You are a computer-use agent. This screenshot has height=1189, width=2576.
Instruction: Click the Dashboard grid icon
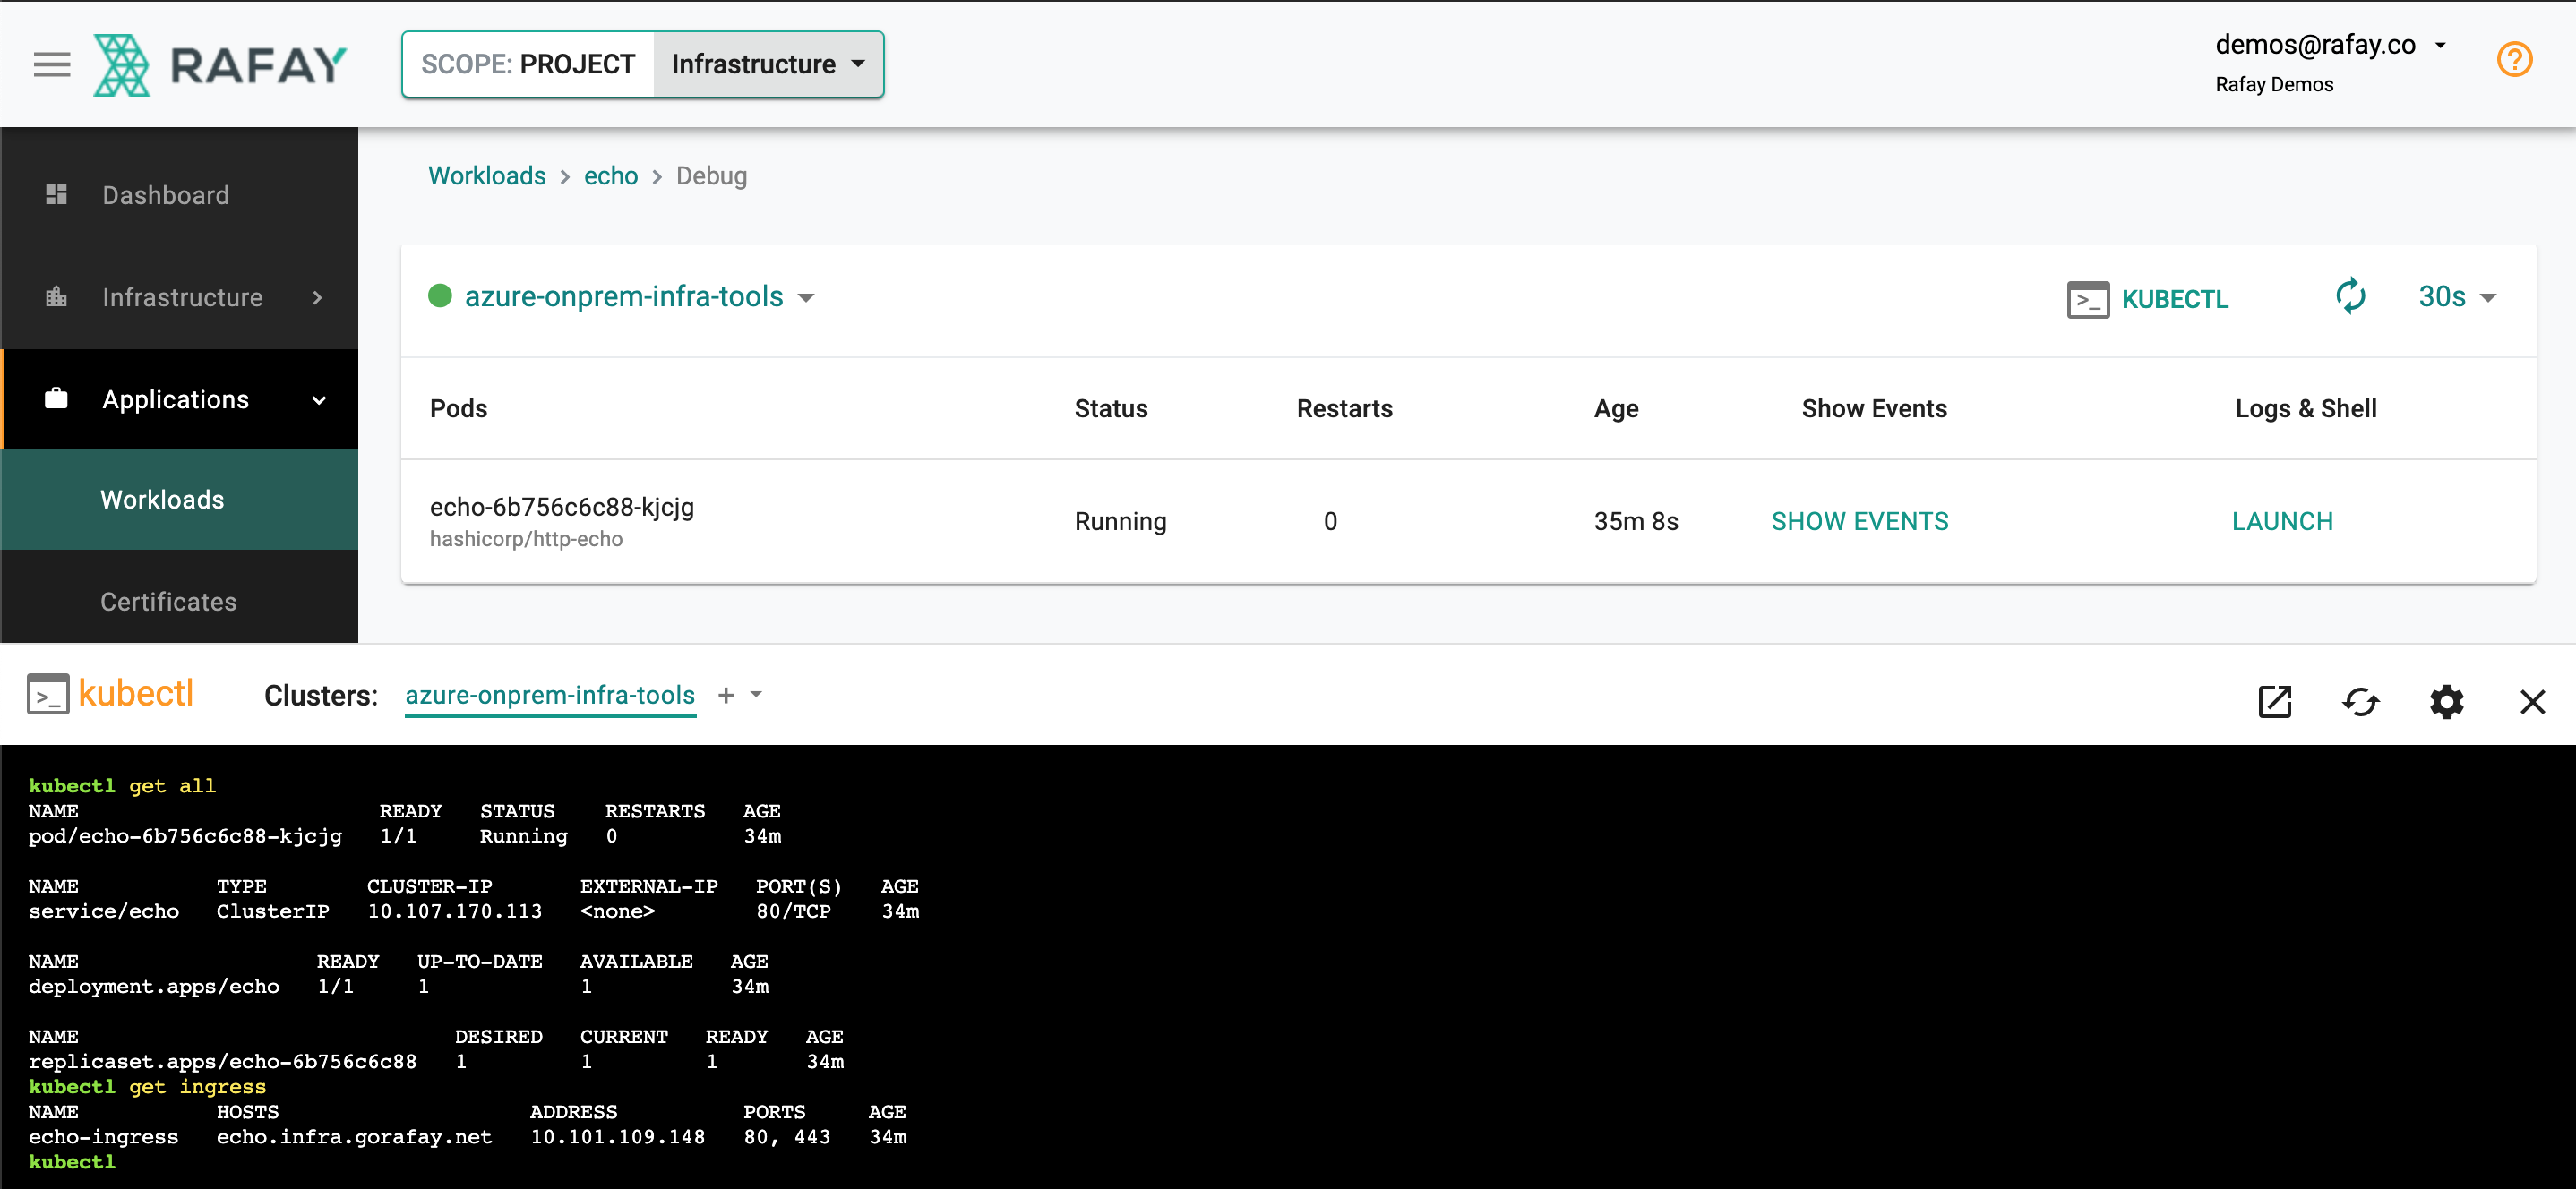56,194
